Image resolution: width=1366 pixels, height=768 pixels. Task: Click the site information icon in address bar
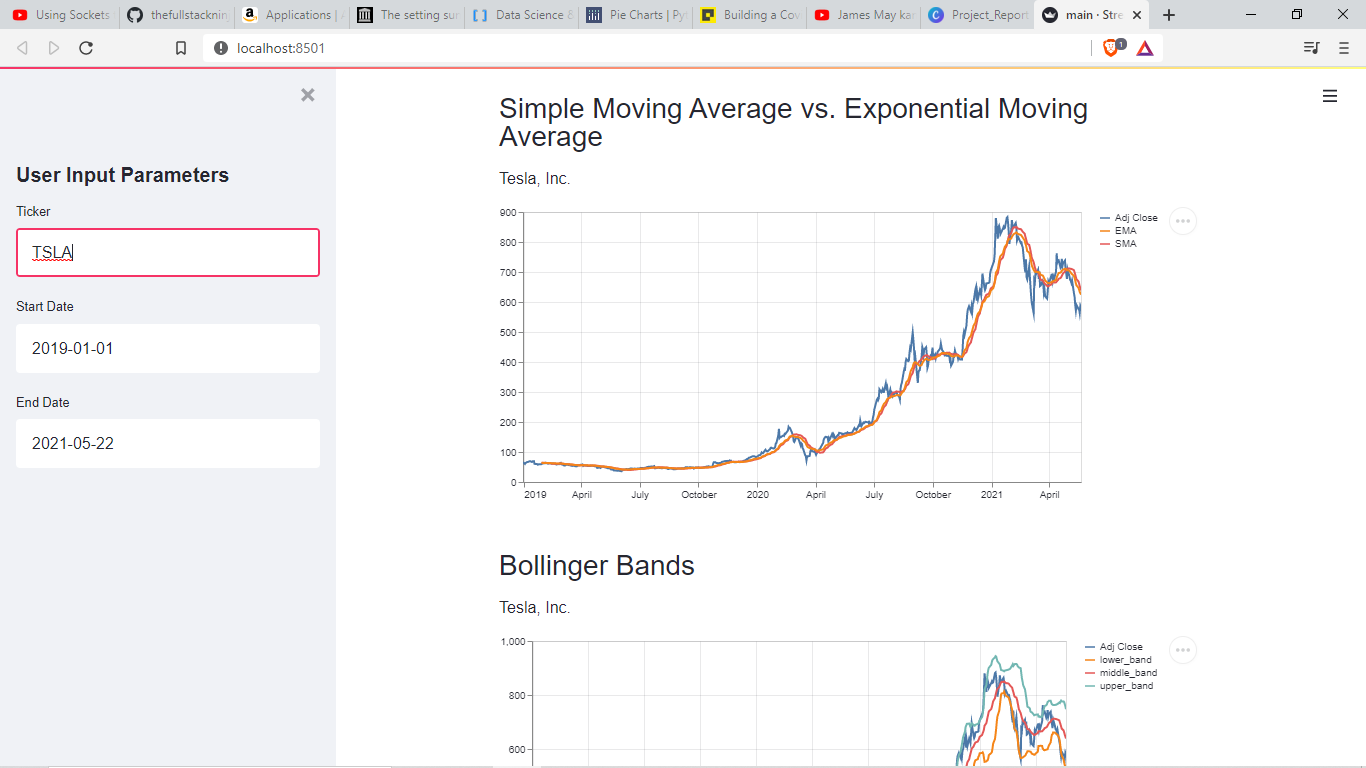click(221, 48)
